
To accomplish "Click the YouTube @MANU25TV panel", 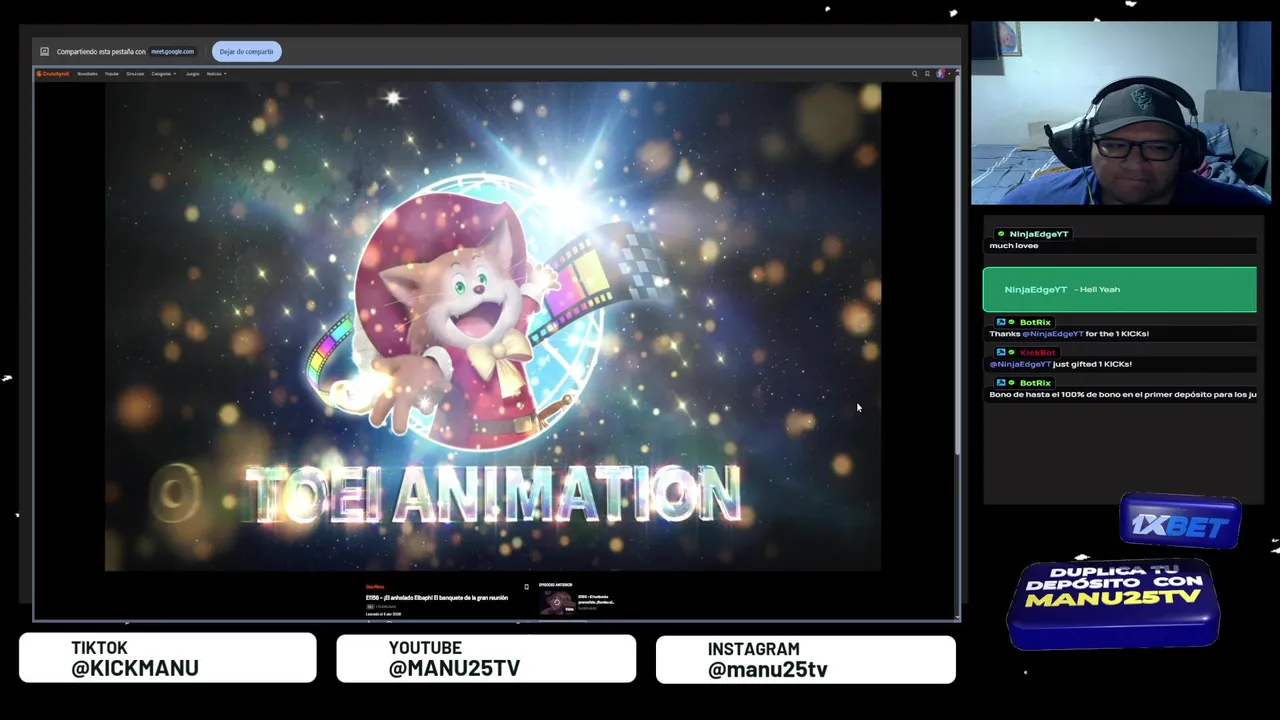I will click(486, 659).
